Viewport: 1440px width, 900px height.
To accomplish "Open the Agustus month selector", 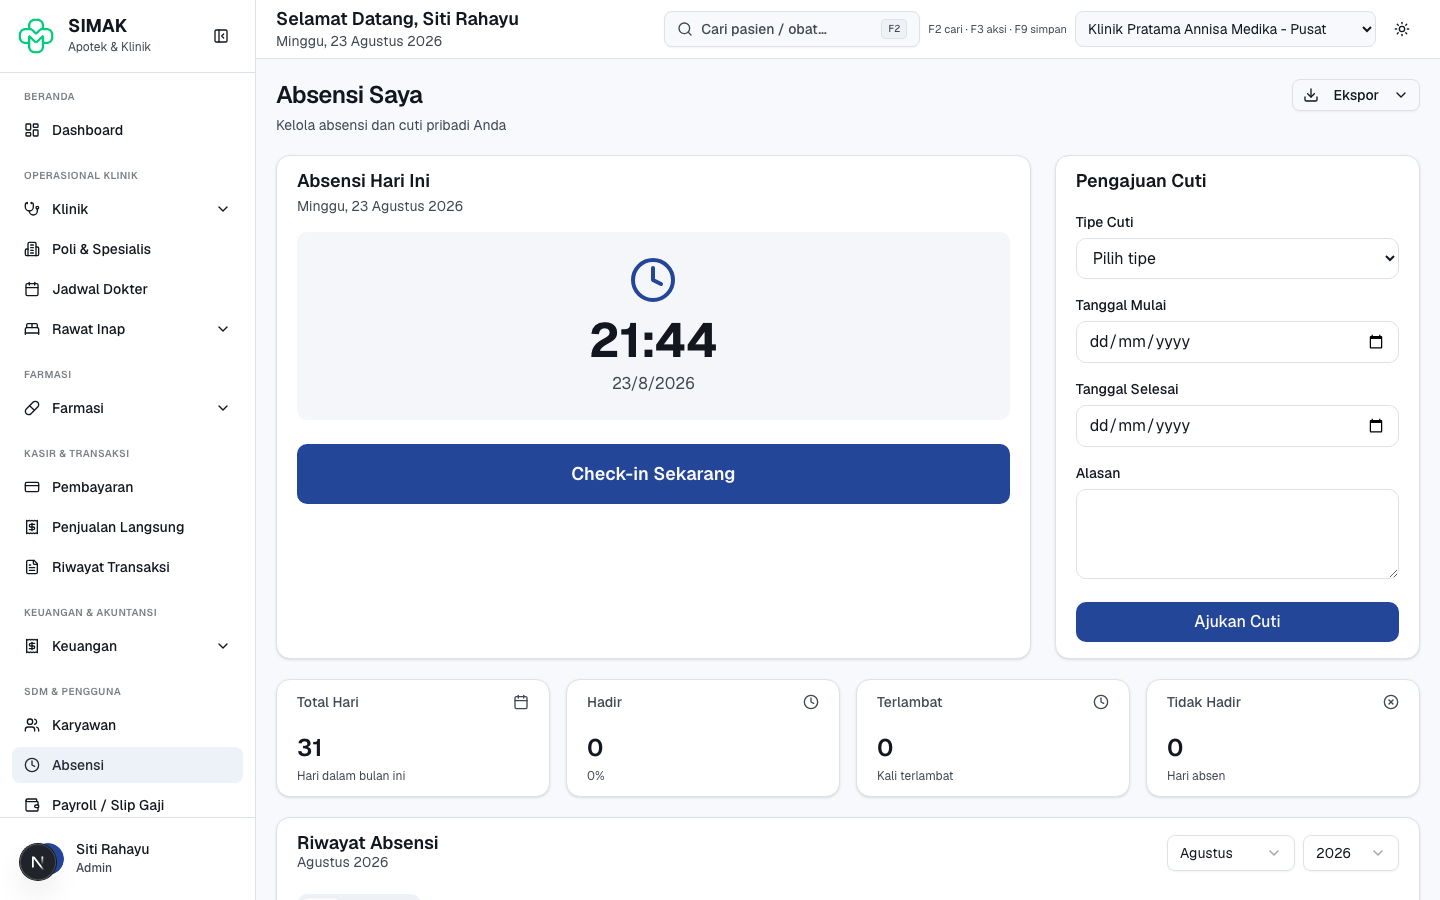I will (x=1231, y=853).
